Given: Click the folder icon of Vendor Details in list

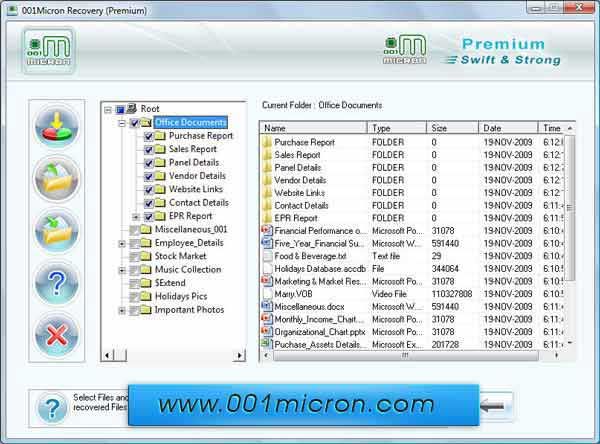Looking at the screenshot, I should 267,180.
